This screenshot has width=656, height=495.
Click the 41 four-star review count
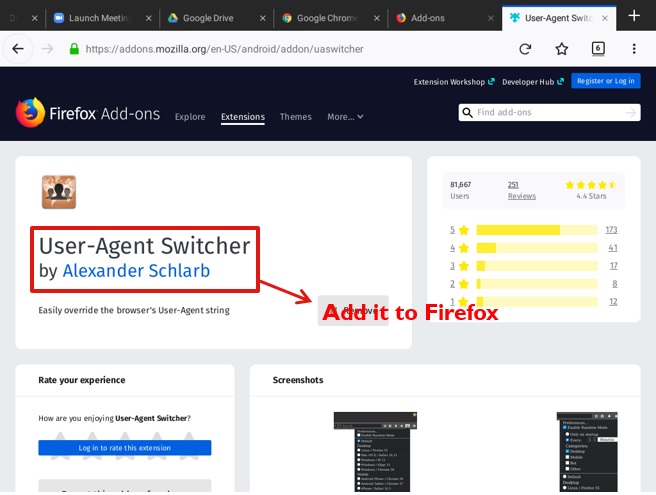[x=613, y=248]
